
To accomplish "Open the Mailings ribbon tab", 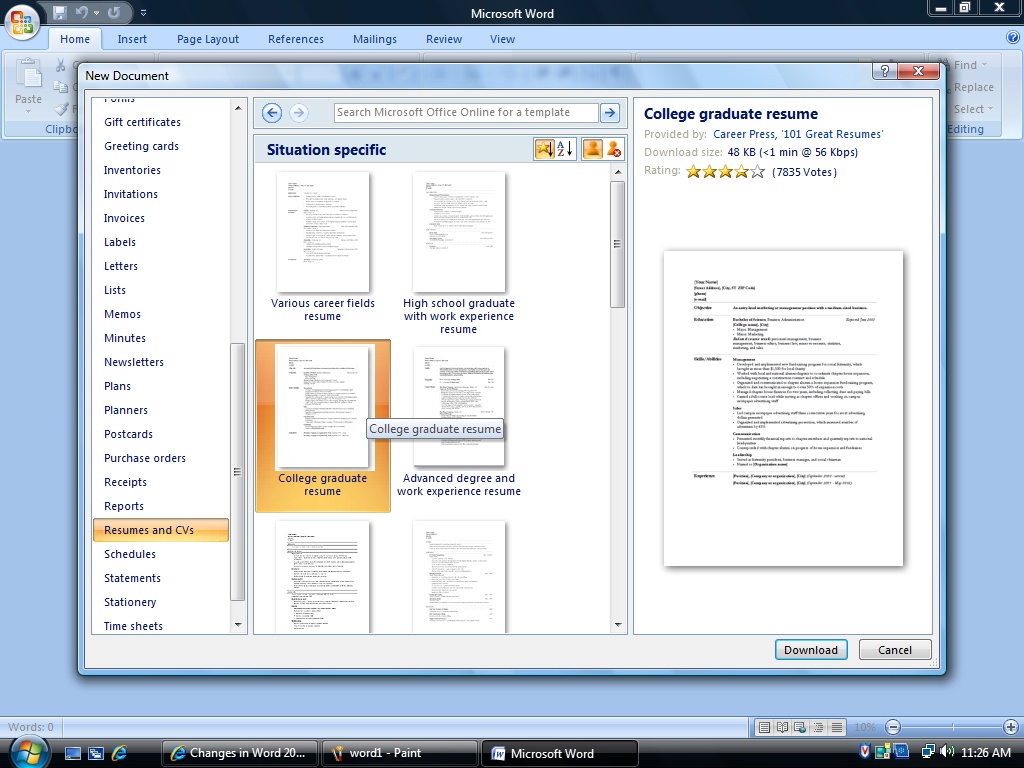I will coord(375,39).
